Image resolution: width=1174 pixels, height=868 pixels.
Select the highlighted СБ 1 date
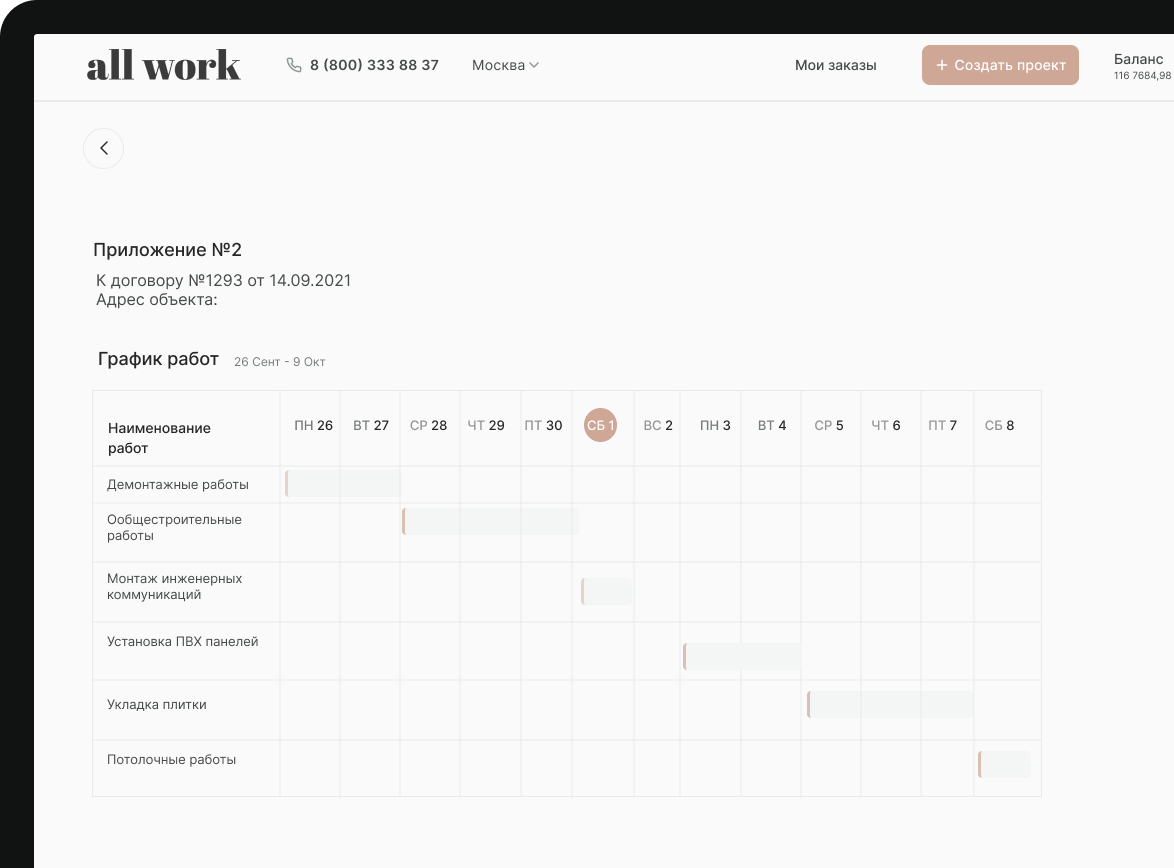click(601, 425)
